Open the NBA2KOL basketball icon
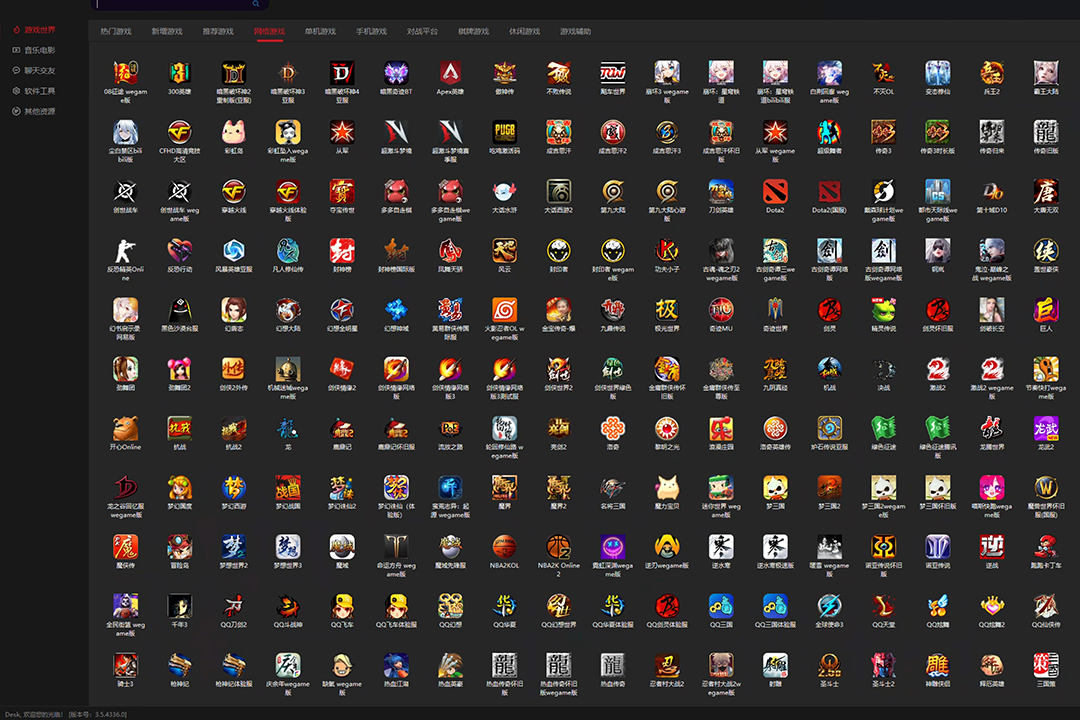This screenshot has height=720, width=1080. tap(504, 546)
